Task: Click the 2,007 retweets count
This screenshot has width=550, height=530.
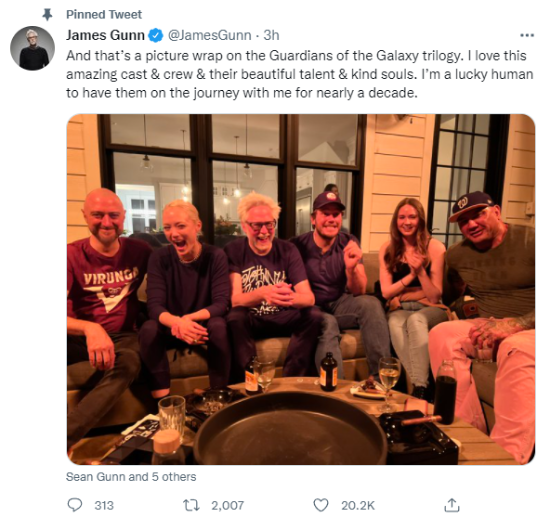Action: (x=227, y=506)
